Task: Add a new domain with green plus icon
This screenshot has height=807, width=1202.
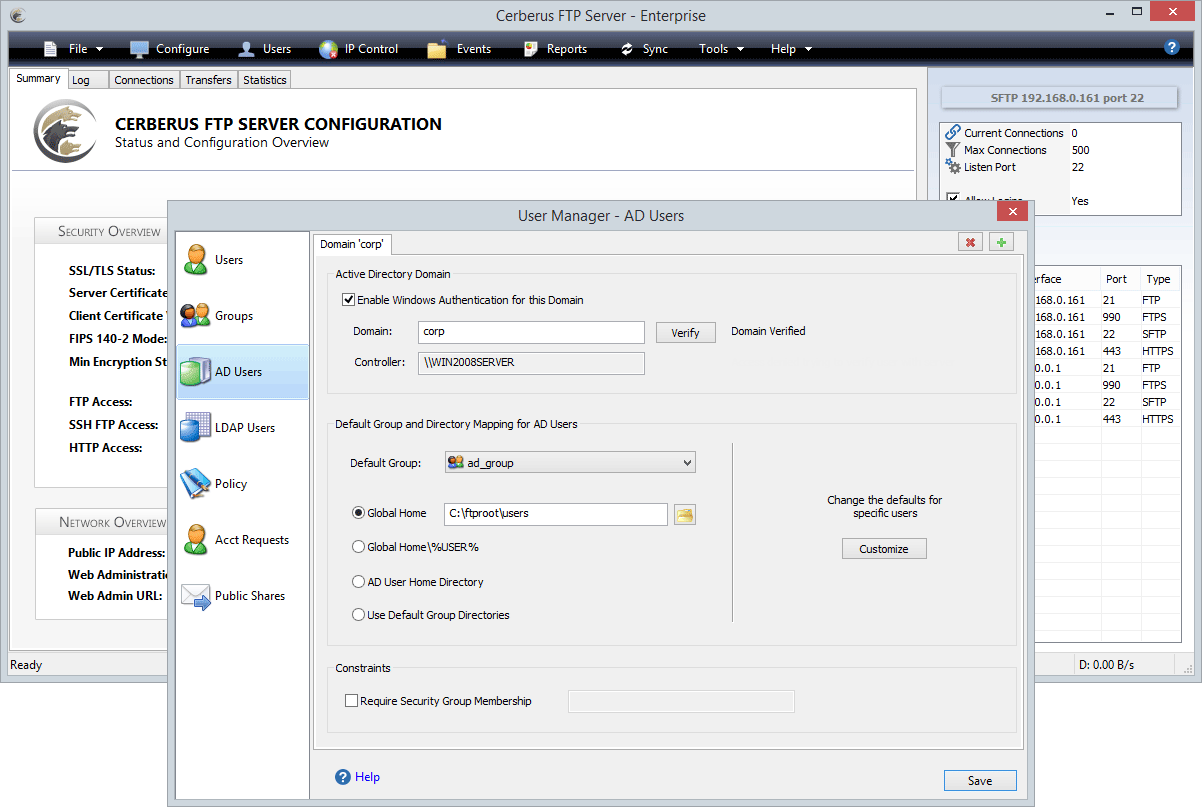Action: pos(1001,243)
